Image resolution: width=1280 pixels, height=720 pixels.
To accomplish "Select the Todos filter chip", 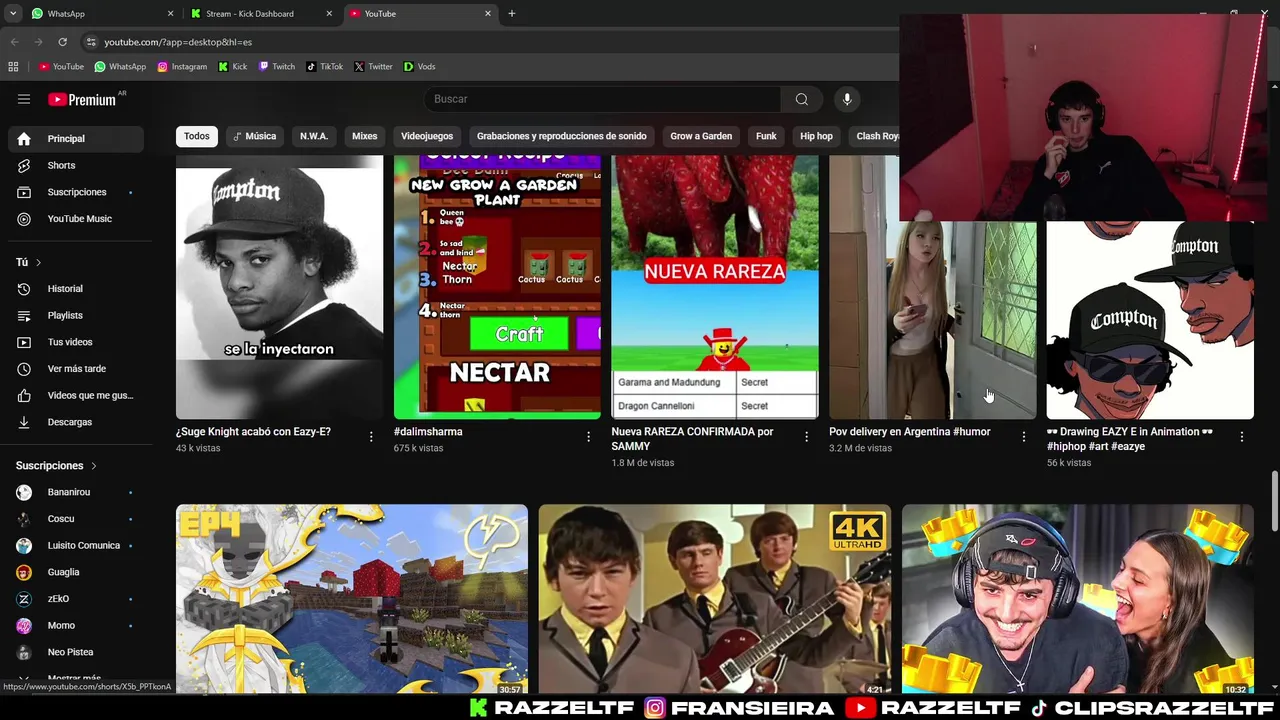I will tap(197, 136).
